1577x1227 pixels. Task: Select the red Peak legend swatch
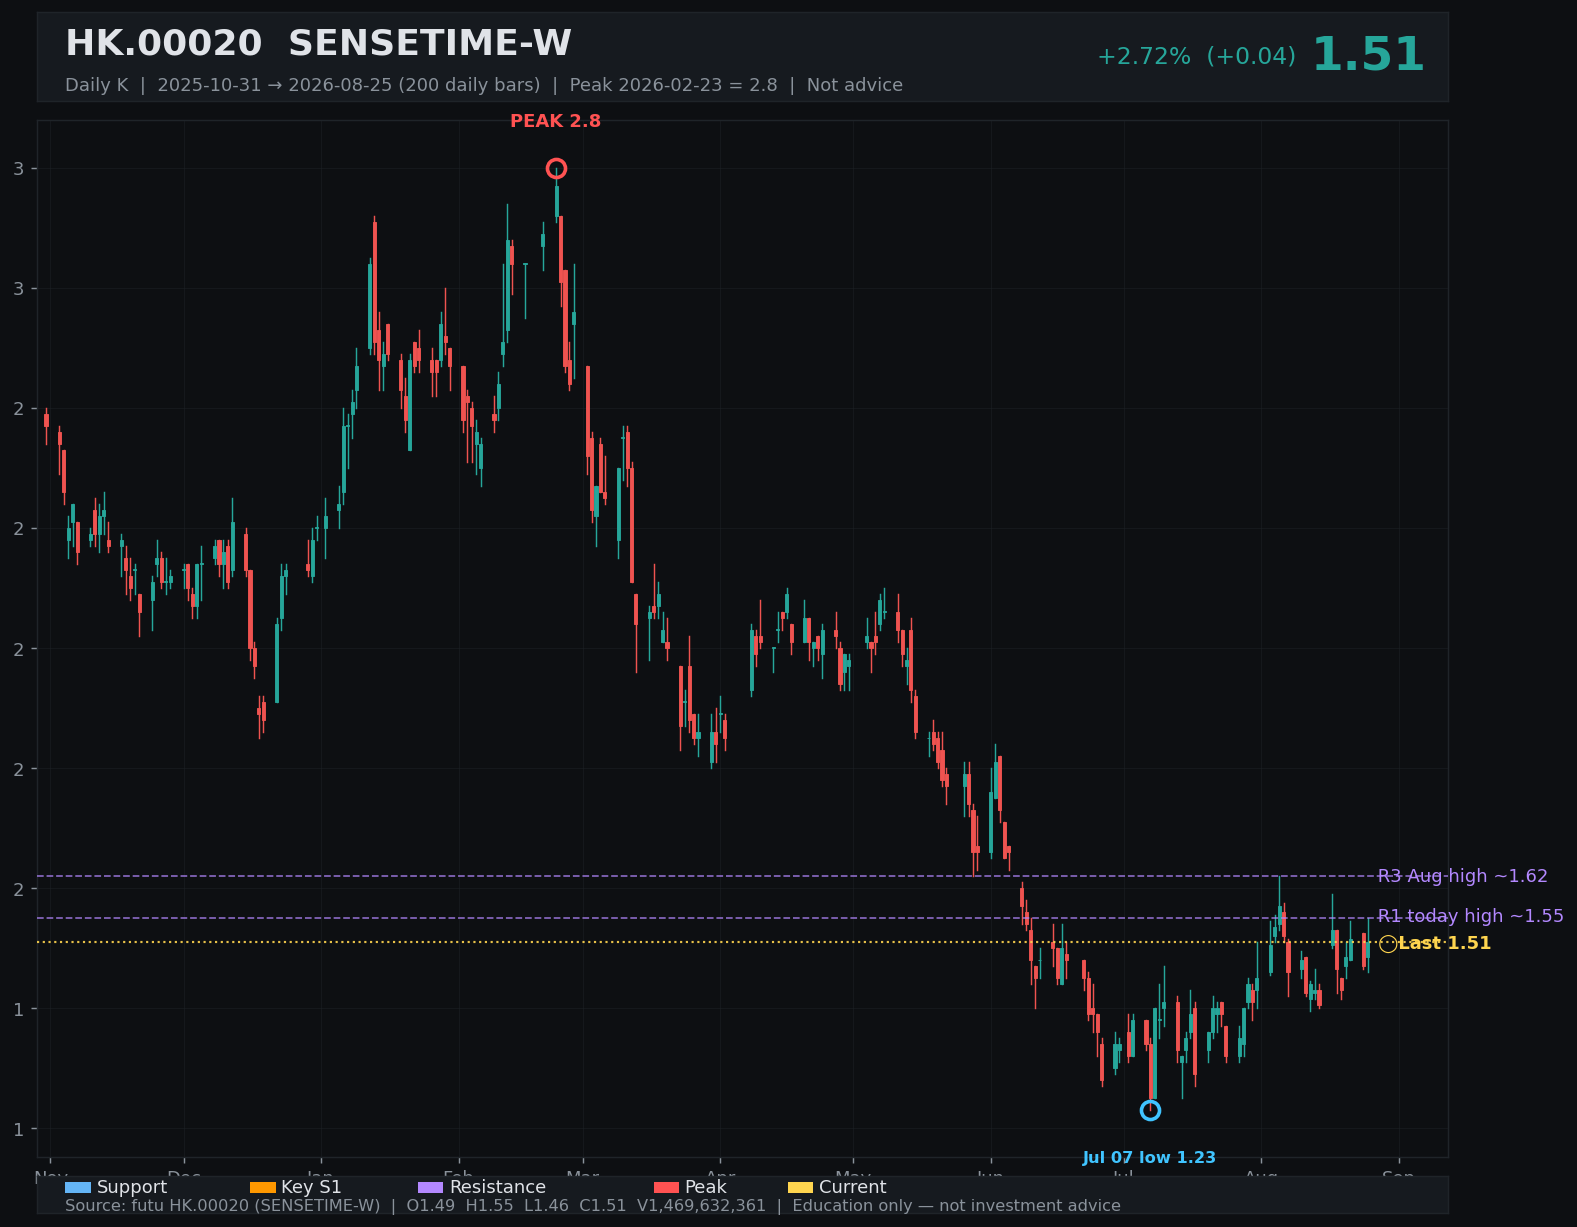pyautogui.click(x=666, y=1187)
